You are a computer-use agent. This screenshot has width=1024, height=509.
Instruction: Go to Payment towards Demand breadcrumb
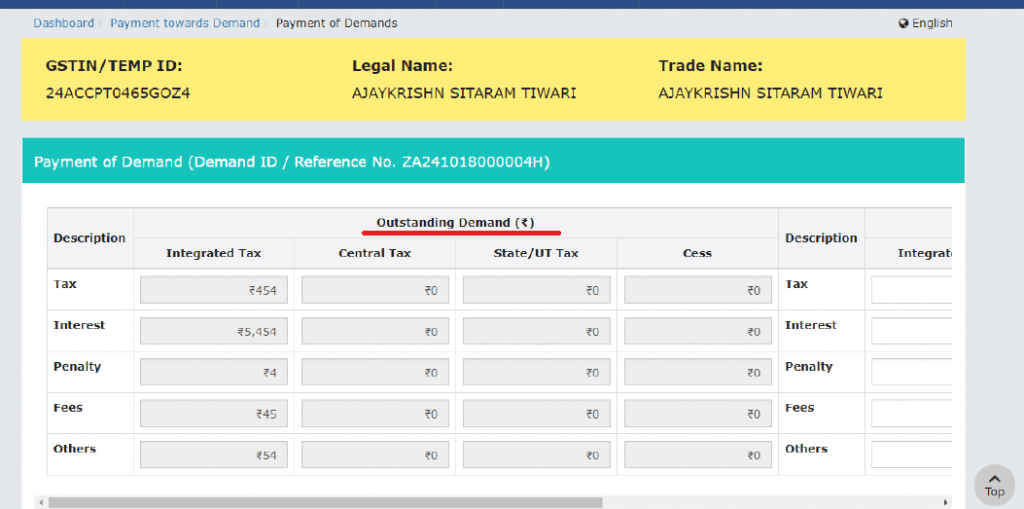pos(185,23)
